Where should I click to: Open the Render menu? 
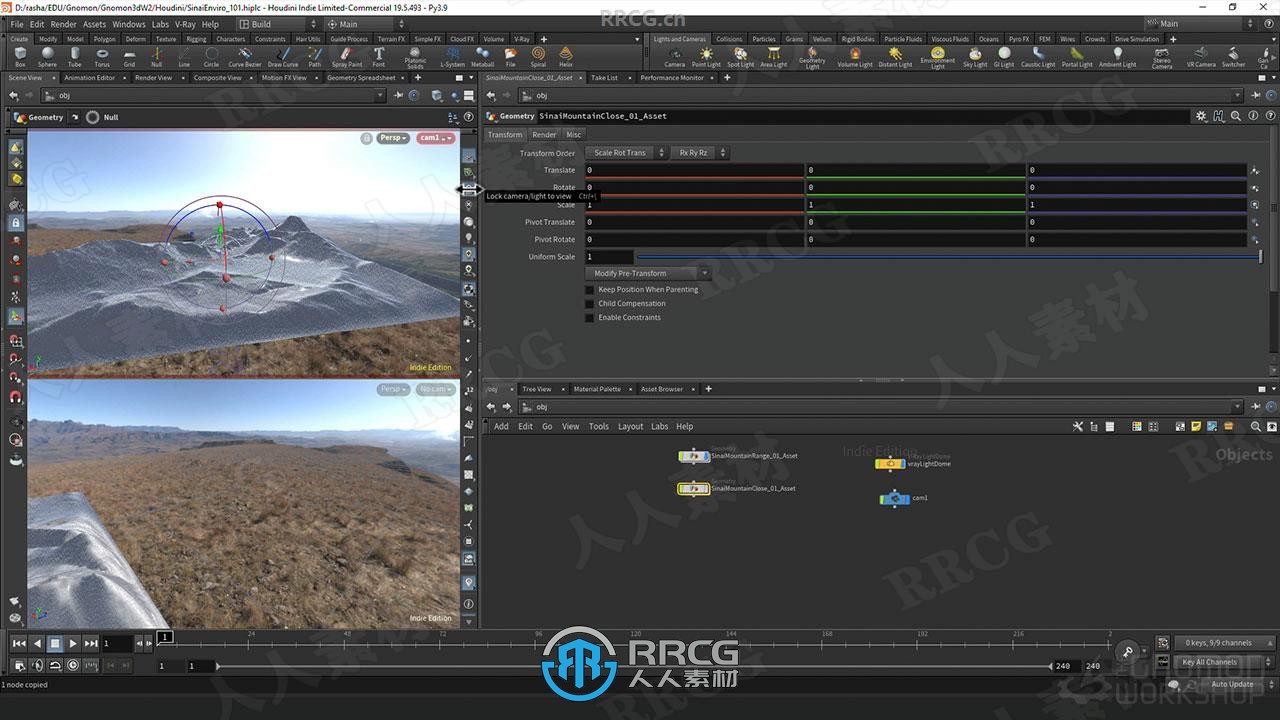tap(63, 24)
